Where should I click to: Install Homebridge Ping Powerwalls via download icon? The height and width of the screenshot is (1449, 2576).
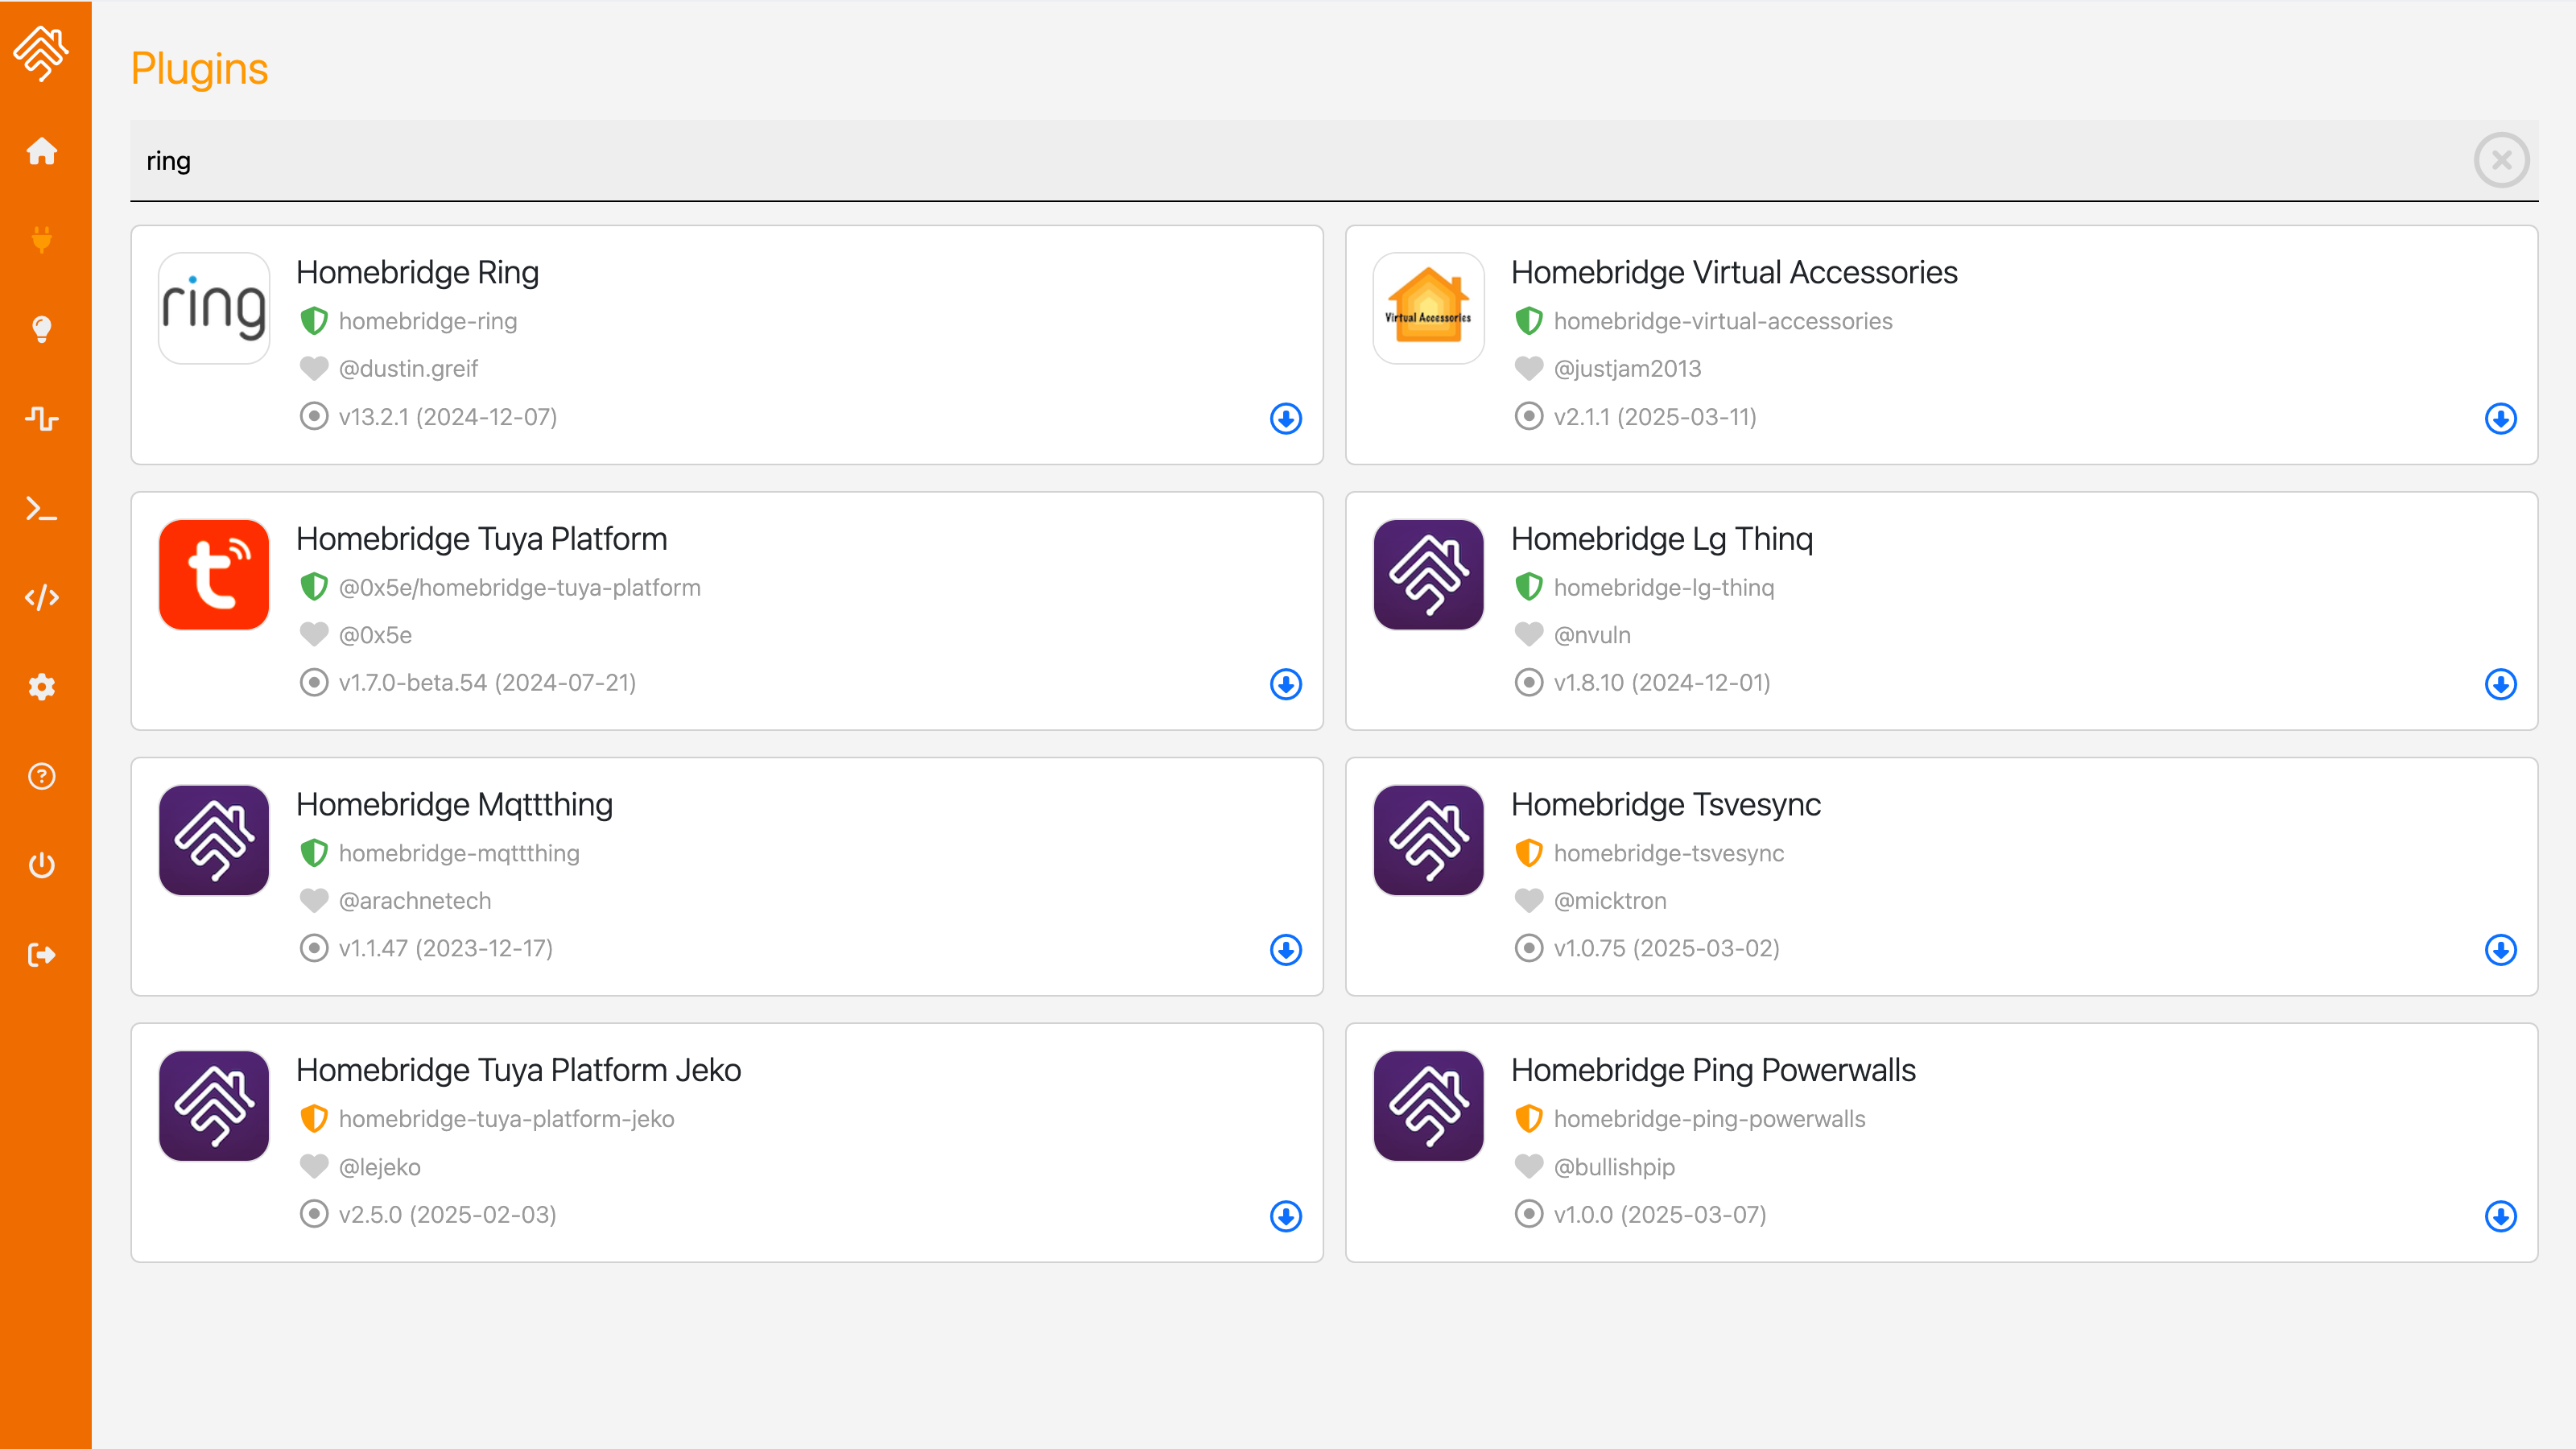(x=2500, y=1216)
